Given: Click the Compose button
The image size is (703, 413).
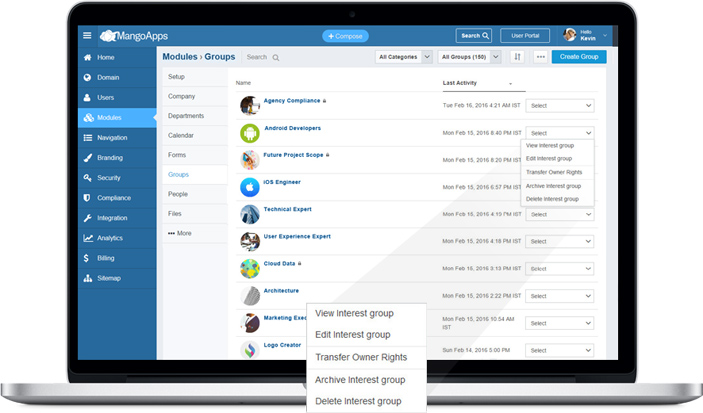Looking at the screenshot, I should pos(345,36).
